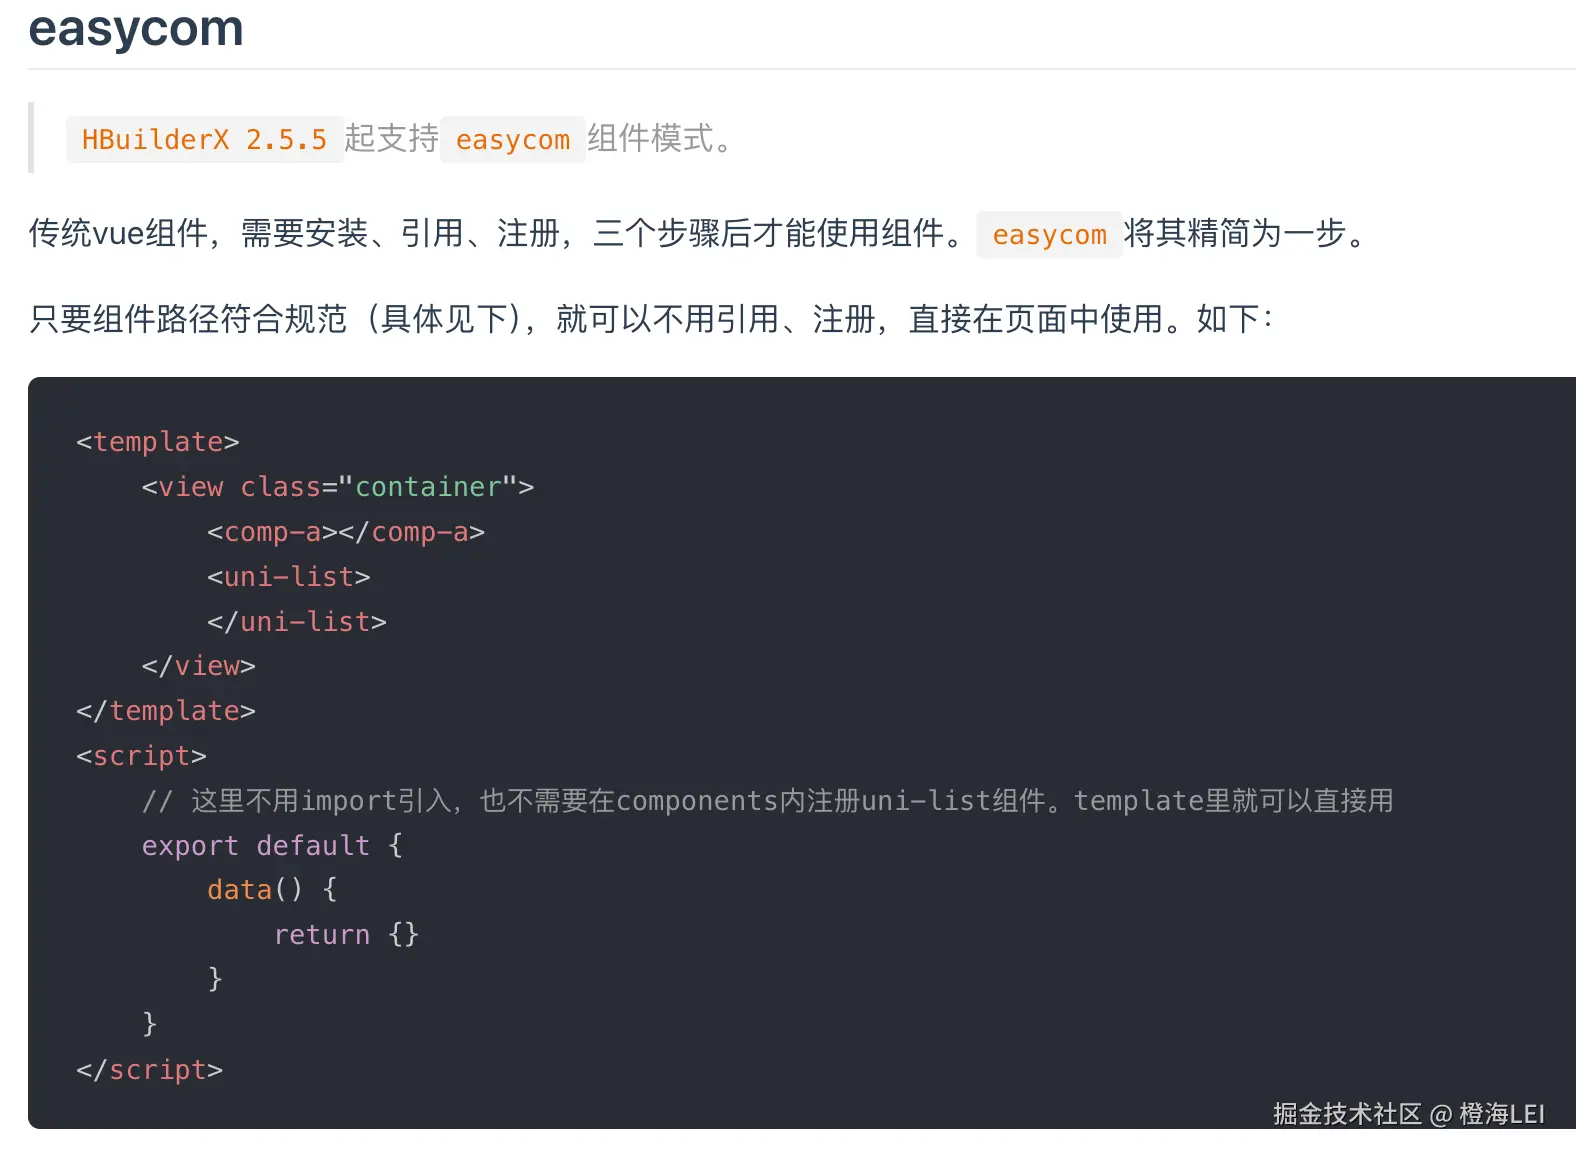Click the paragraph beginning 只要组件路径符合规范
Image resolution: width=1576 pixels, height=1158 pixels.
click(651, 320)
